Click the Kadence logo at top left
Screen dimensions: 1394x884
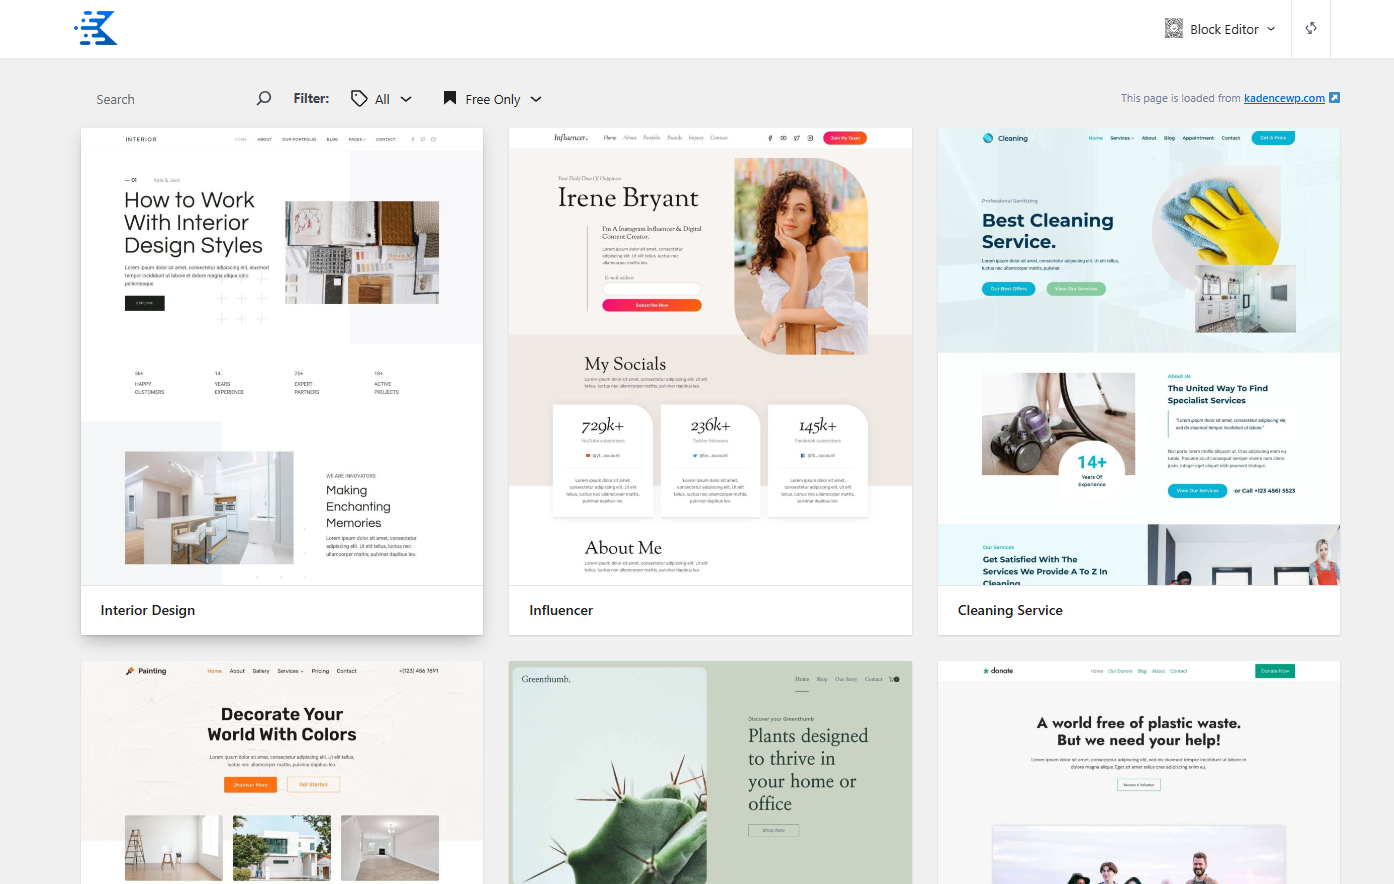96,28
